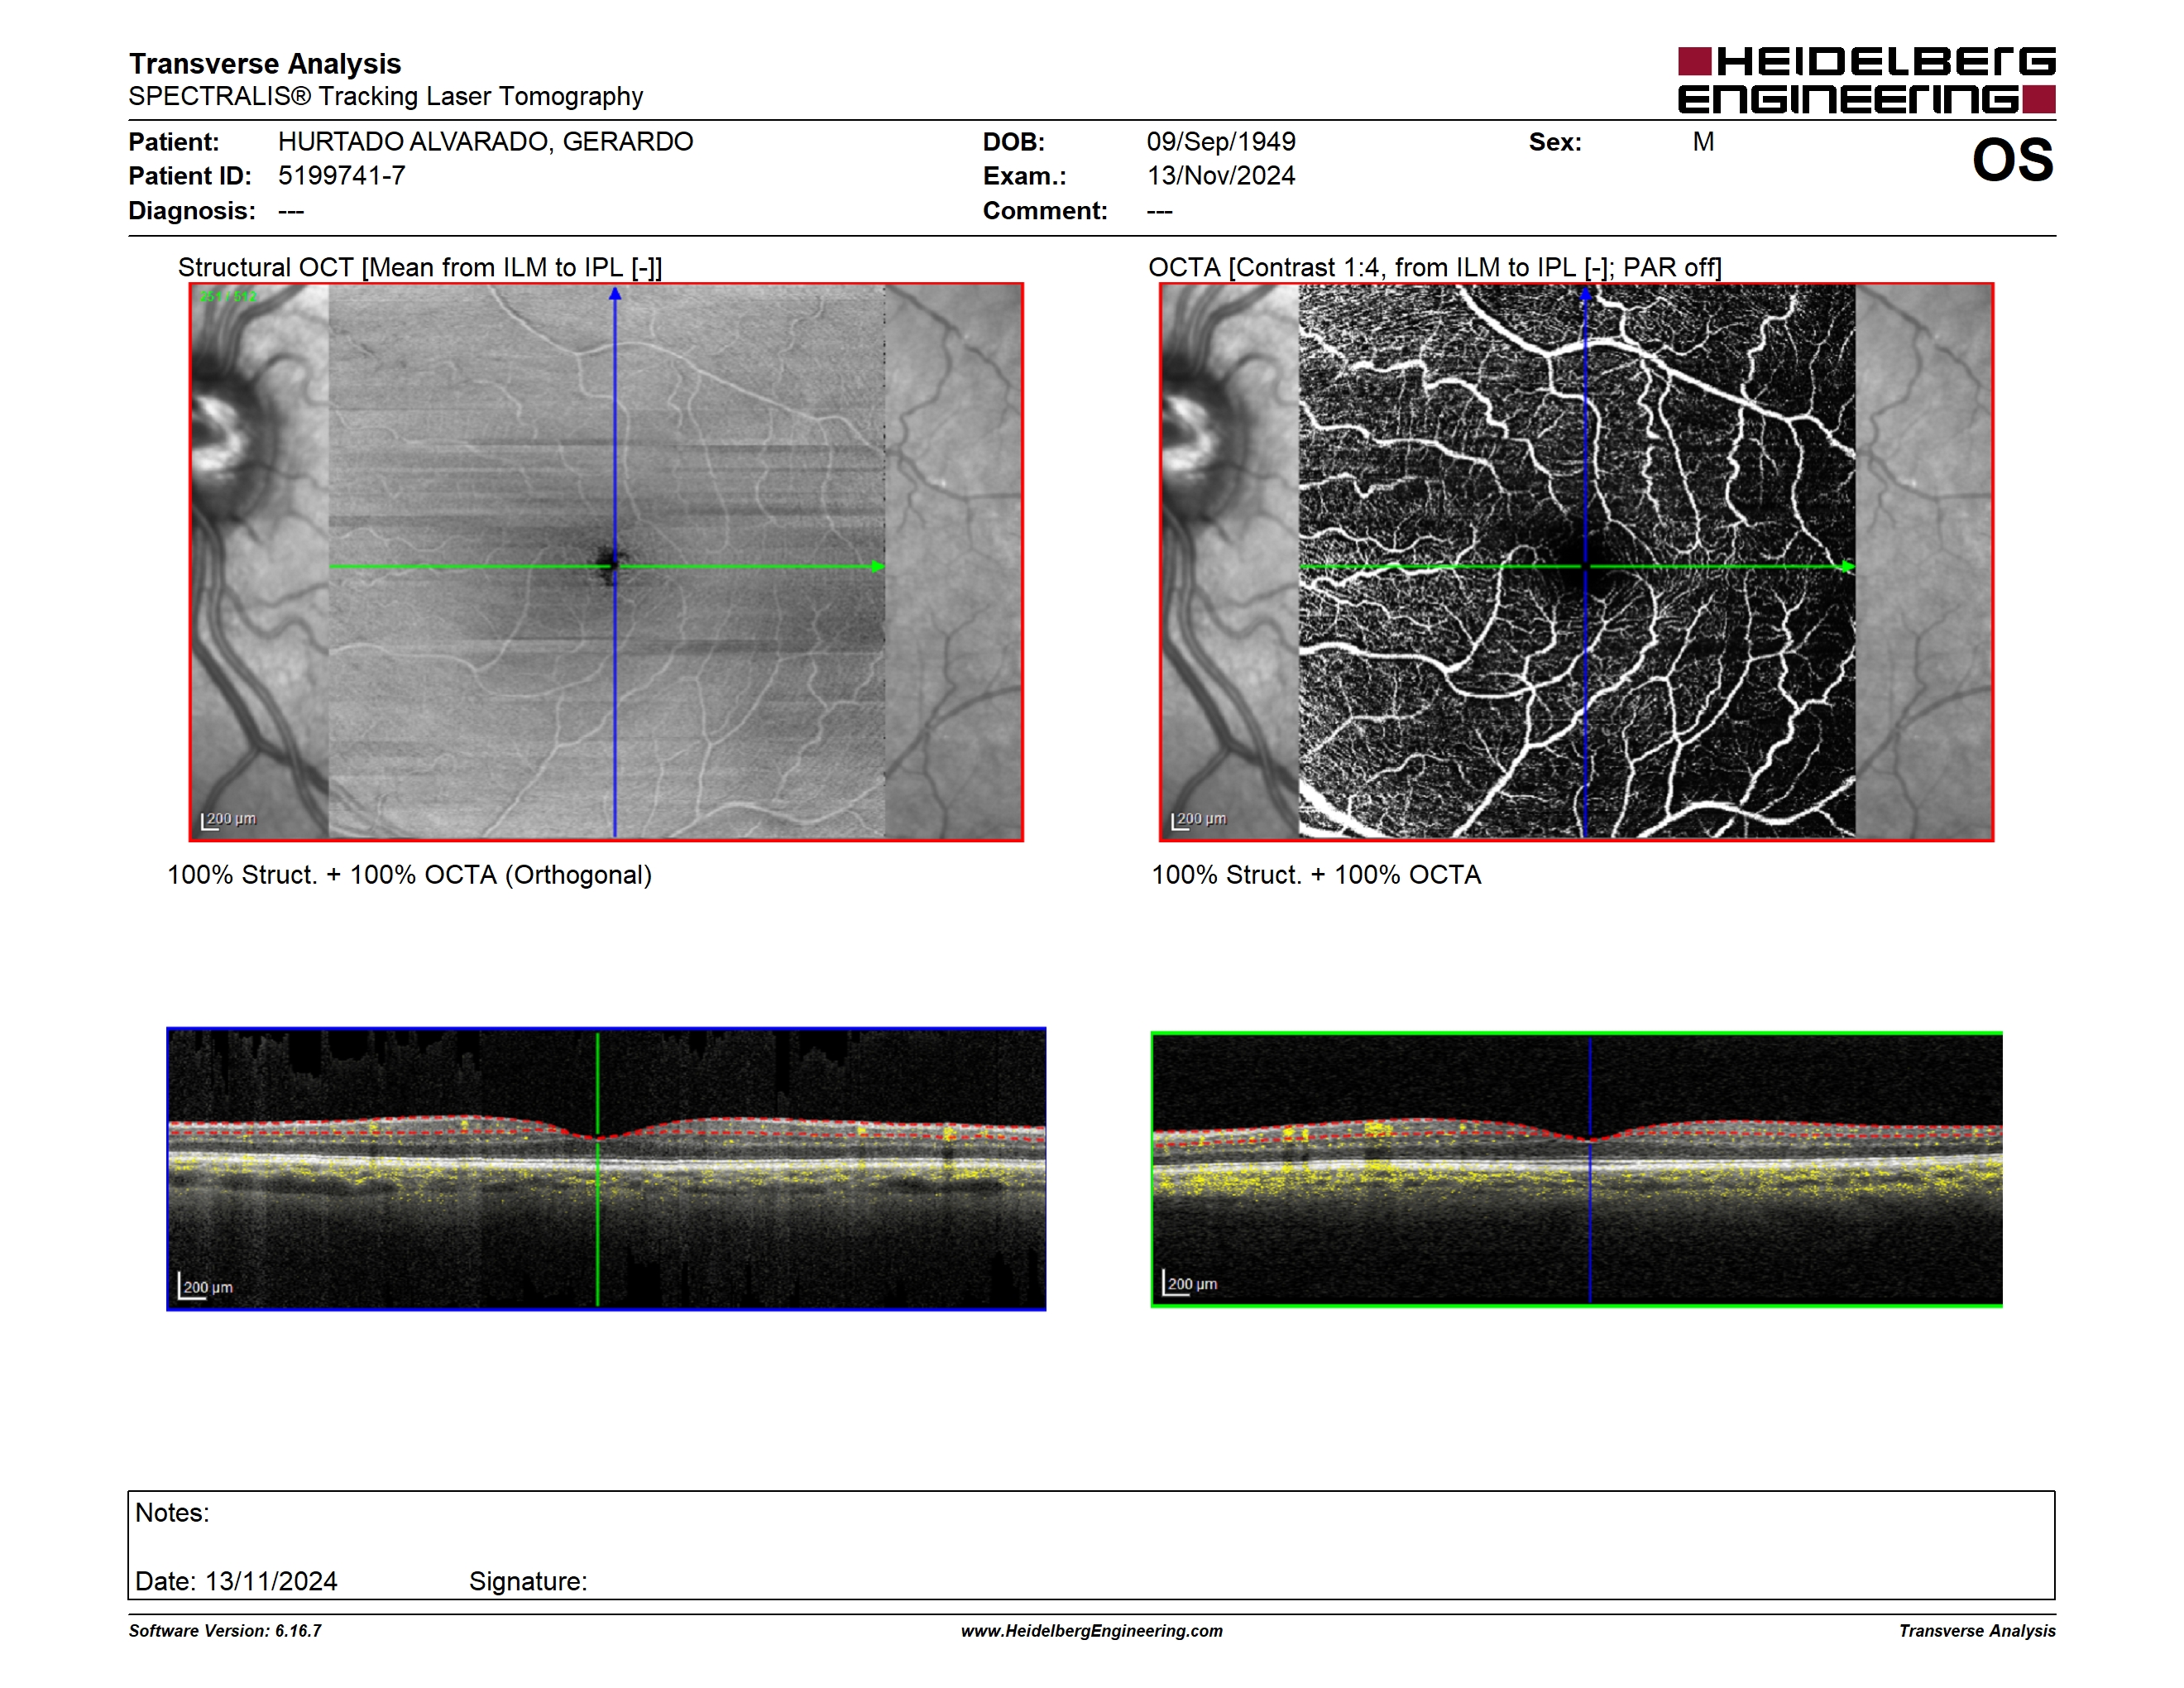2184x1688 pixels.
Task: Click the blue arrowhead in Structural OCT image
Action: coord(615,294)
